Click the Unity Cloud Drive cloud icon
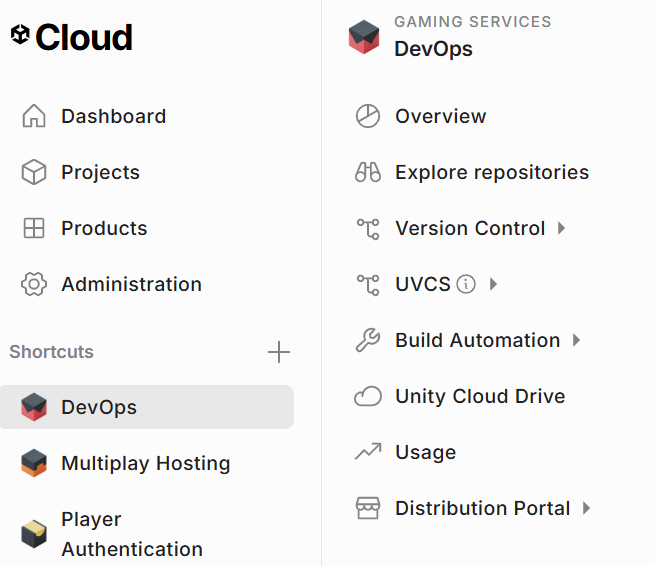Viewport: 655px width, 566px height. pos(368,396)
